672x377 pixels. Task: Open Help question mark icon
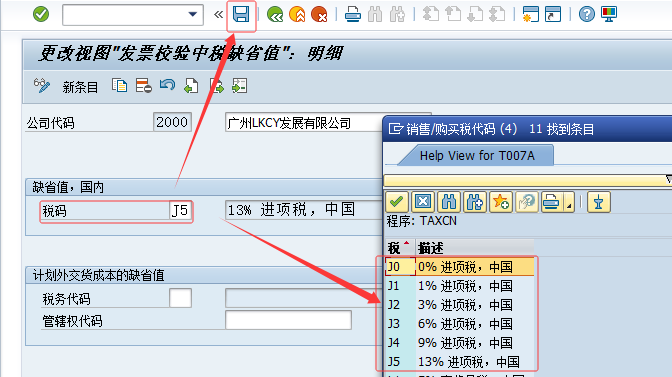coord(587,15)
